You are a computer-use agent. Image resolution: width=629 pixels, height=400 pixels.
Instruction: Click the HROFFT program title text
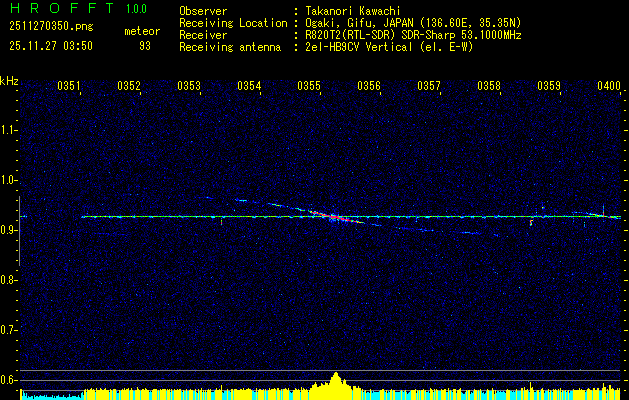(x=62, y=8)
